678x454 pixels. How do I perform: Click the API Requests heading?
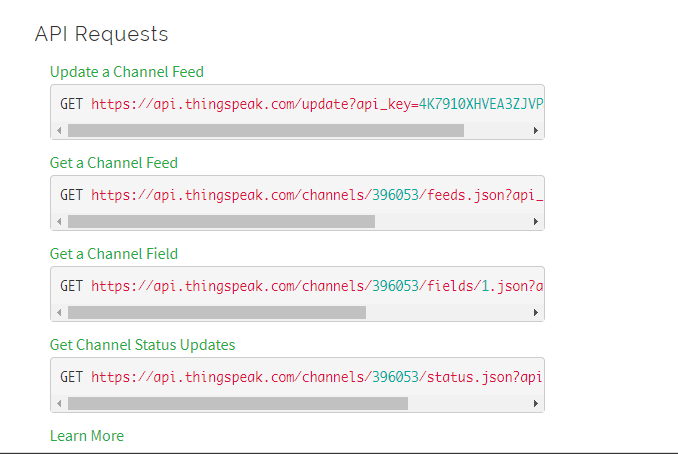tap(101, 34)
